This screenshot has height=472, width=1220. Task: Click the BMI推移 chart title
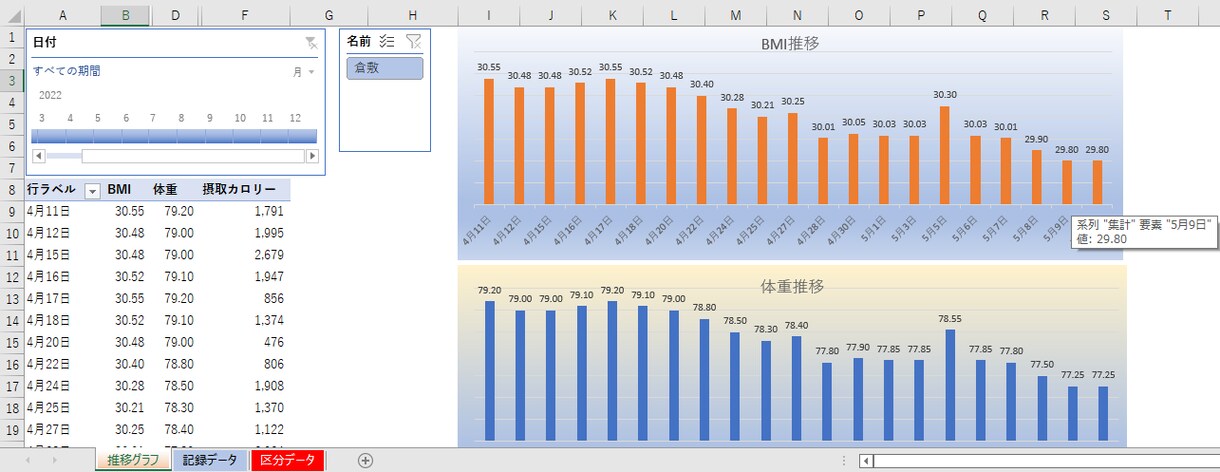pyautogui.click(x=791, y=43)
